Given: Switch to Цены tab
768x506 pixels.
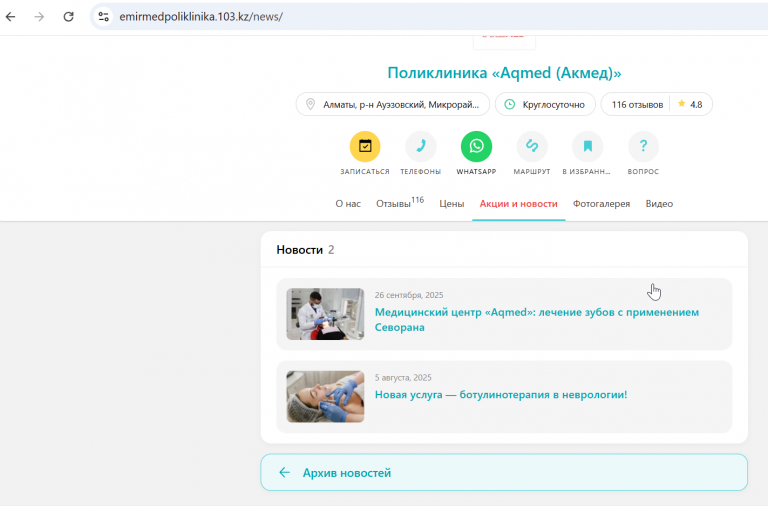Looking at the screenshot, I should click(452, 204).
